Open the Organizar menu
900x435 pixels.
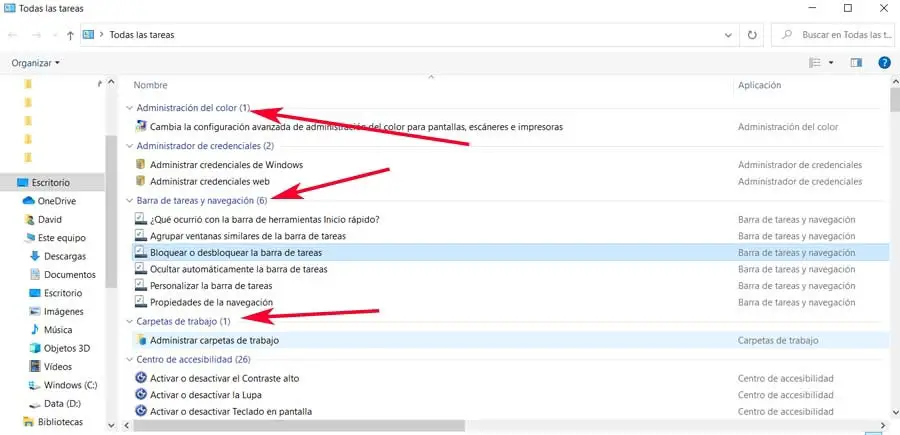(x=35, y=63)
